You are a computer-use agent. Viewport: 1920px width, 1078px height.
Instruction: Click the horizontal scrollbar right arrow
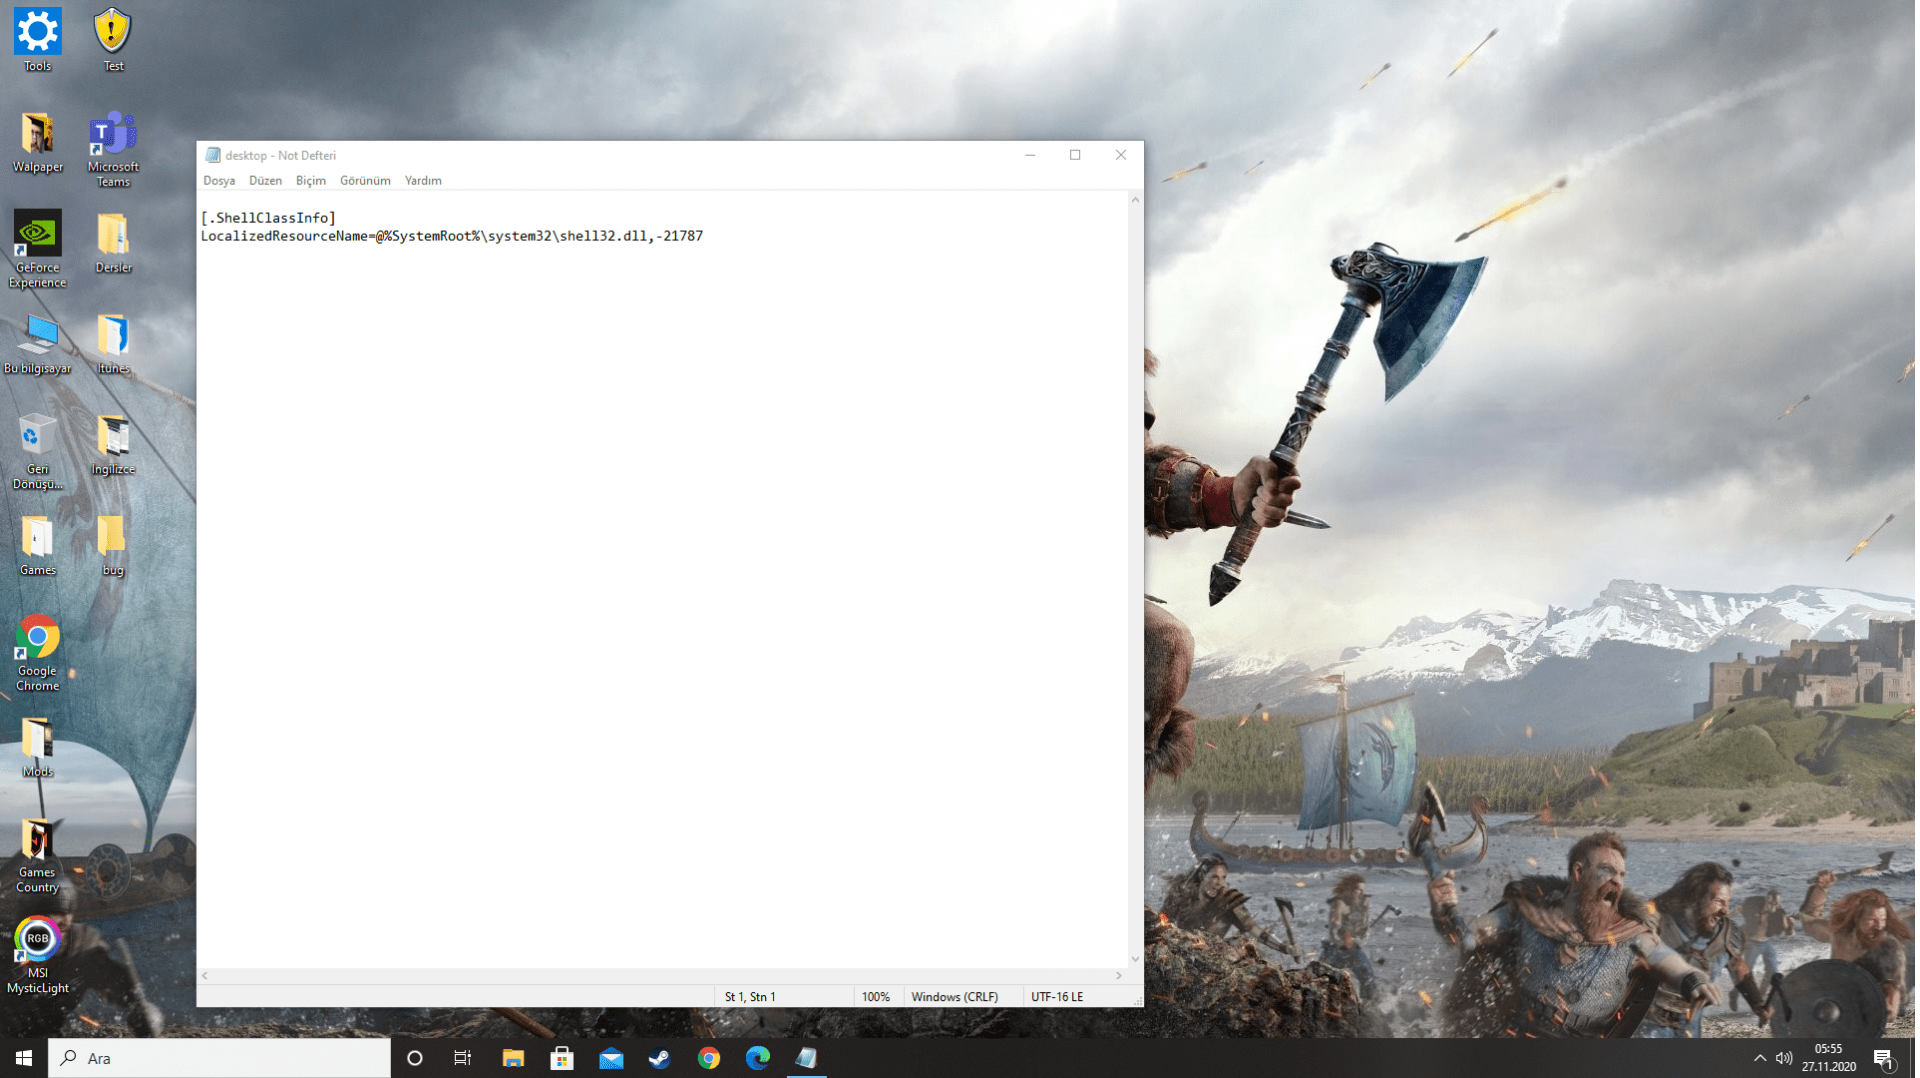click(x=1119, y=975)
